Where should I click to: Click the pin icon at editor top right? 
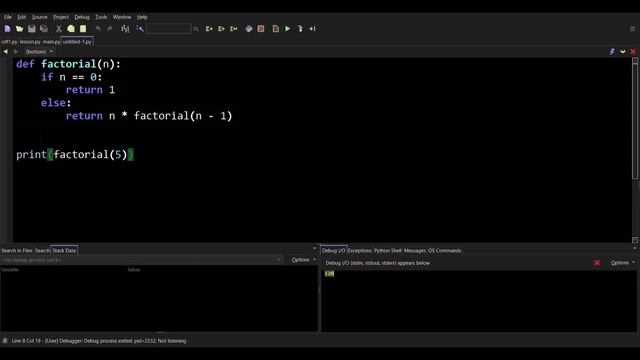(612, 51)
